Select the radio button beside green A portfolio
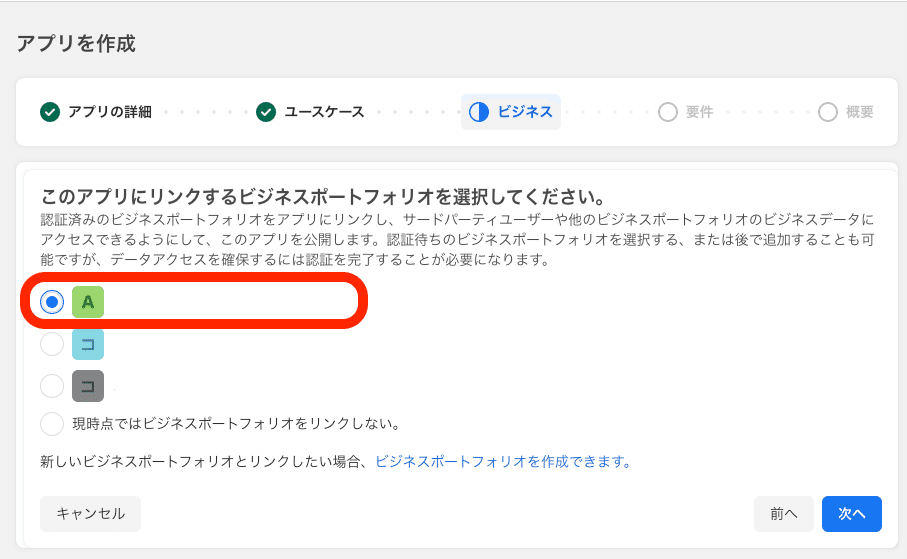Image resolution: width=907 pixels, height=559 pixels. pos(52,302)
